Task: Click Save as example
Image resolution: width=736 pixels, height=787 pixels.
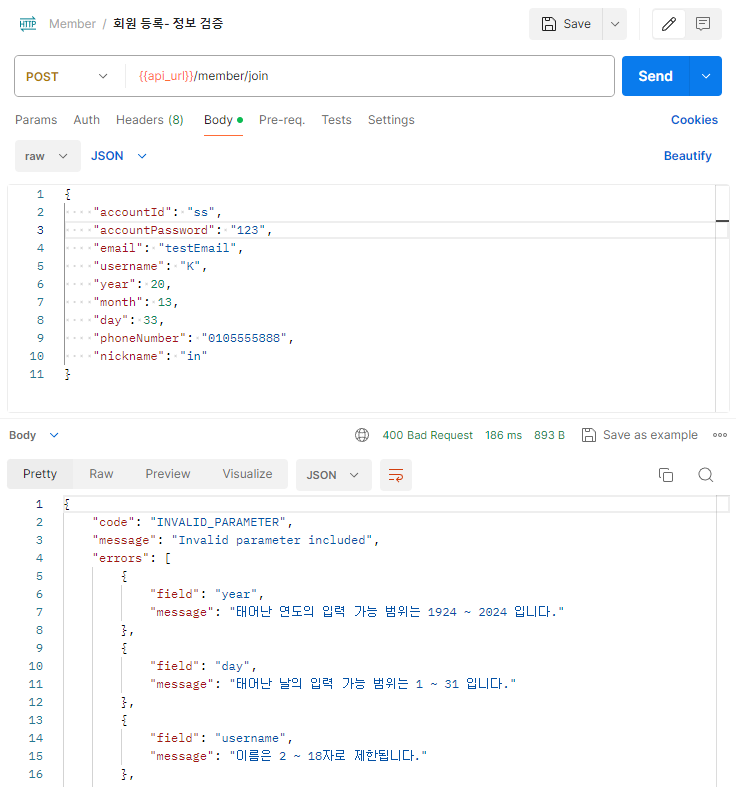Action: point(650,435)
